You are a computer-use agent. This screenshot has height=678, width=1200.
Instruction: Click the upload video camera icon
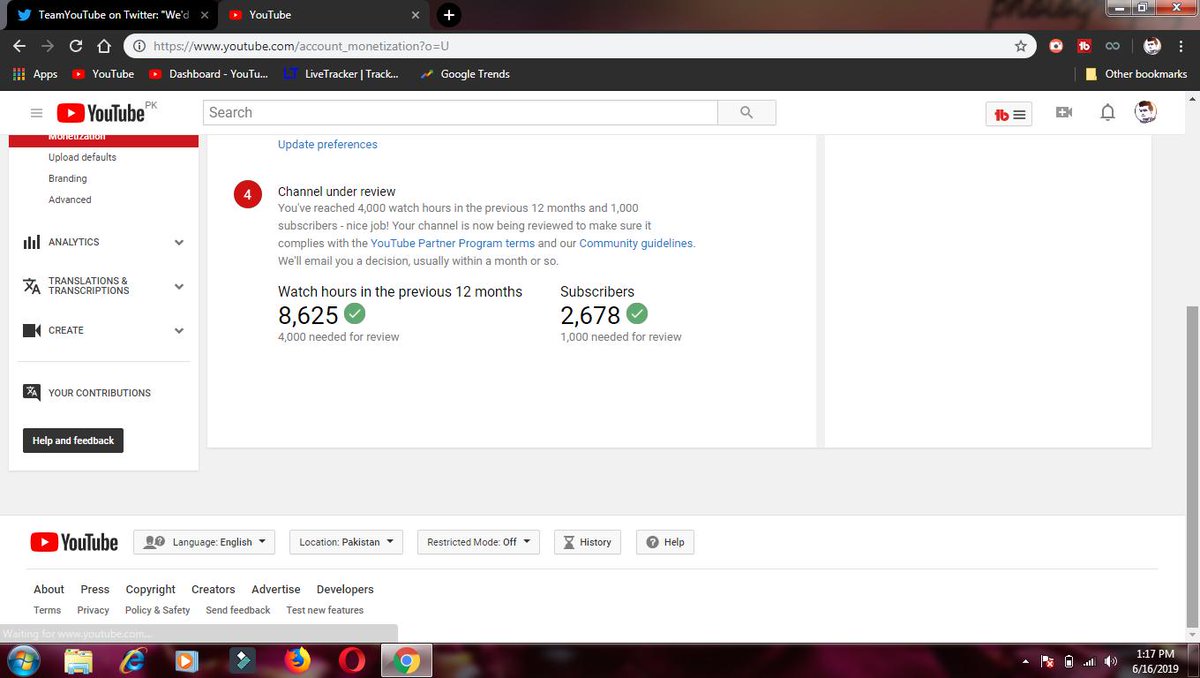[1064, 113]
